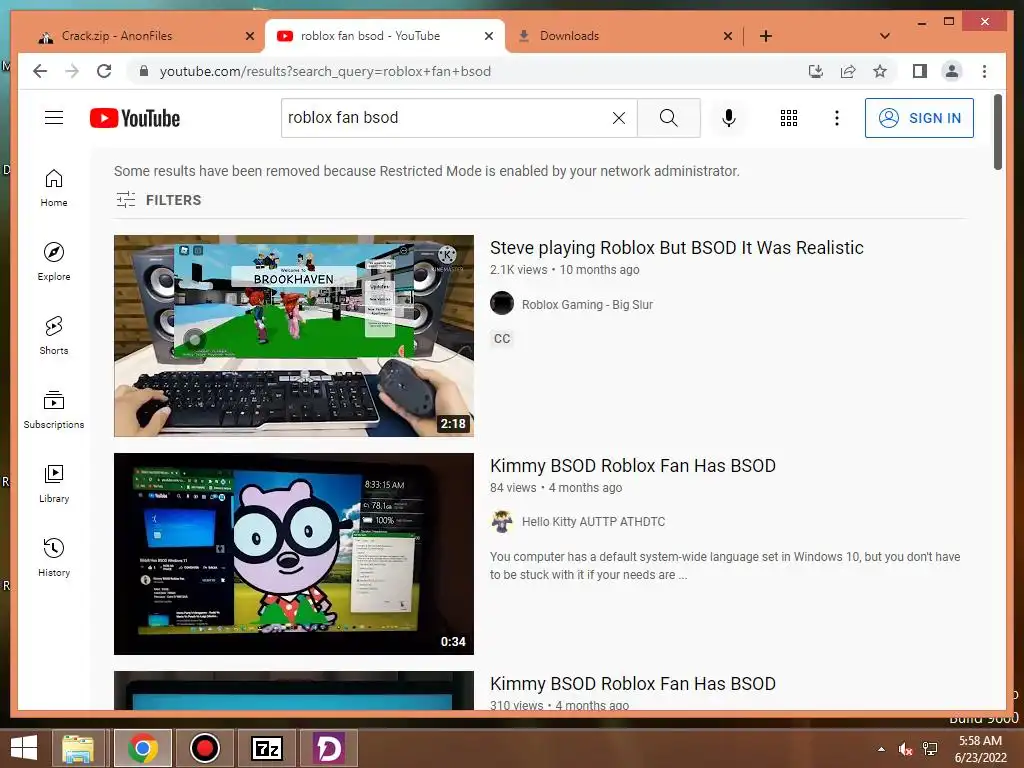This screenshot has height=768, width=1024.
Task: Close the roblox fan bsod YouTube tab
Action: tap(488, 36)
